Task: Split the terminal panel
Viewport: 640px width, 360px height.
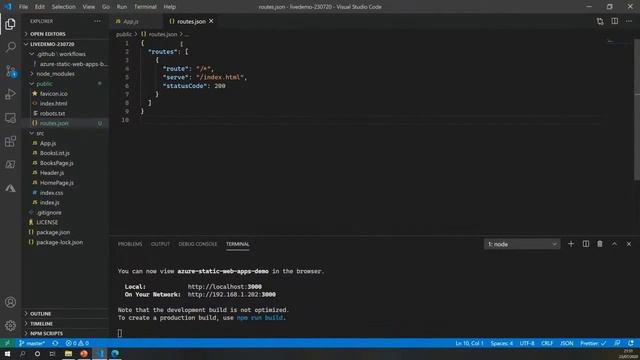Action: tap(585, 244)
